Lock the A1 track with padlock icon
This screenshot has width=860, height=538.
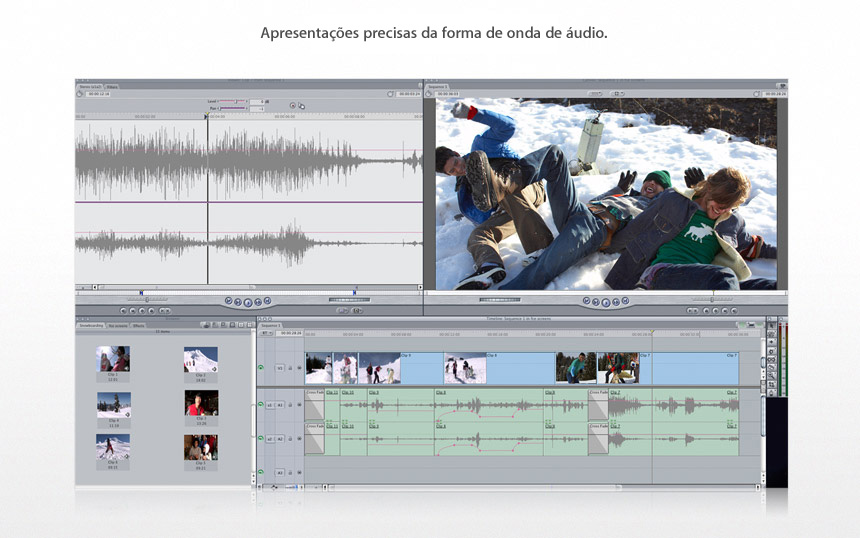click(290, 405)
